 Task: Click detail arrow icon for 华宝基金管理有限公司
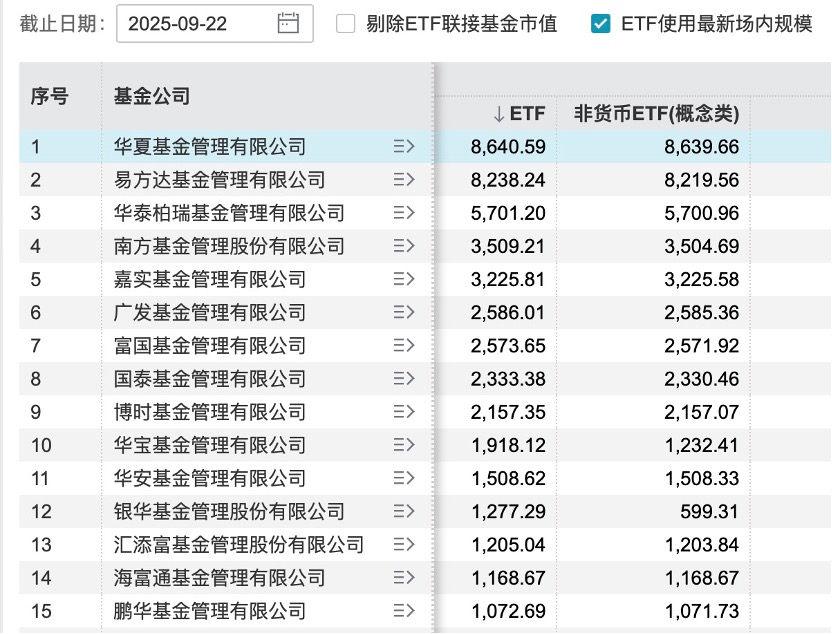[404, 445]
